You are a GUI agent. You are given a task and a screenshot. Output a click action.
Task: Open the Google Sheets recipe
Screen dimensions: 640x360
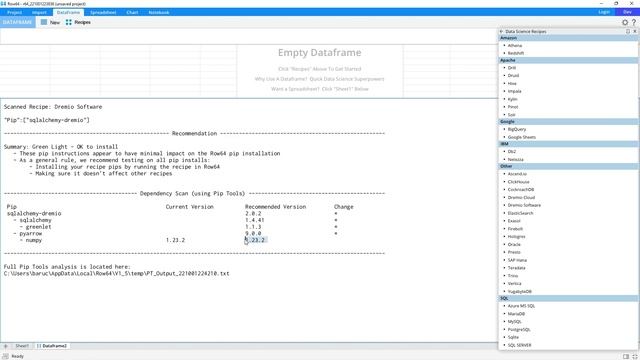522,138
